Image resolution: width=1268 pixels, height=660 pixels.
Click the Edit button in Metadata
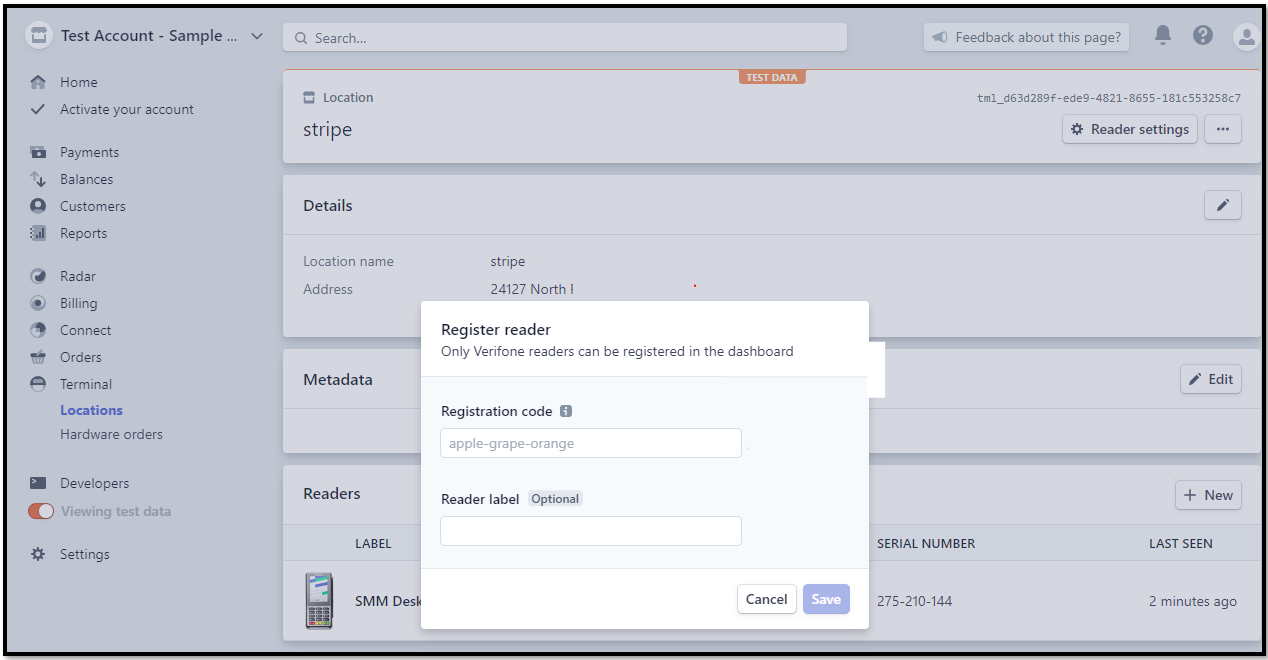1211,379
